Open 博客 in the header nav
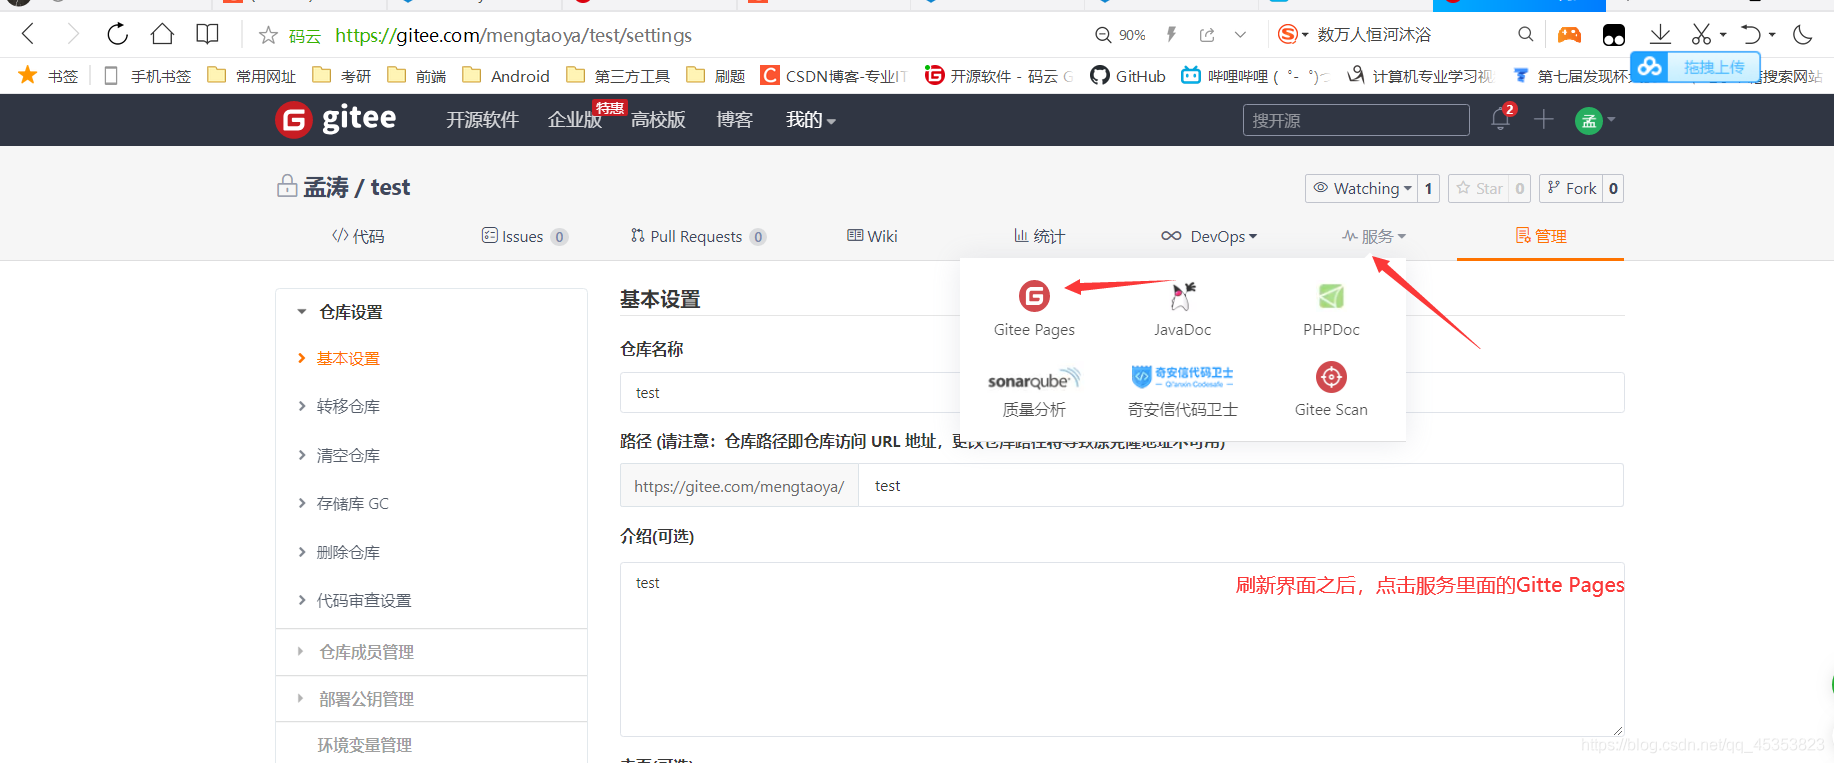This screenshot has width=1834, height=763. tap(734, 120)
